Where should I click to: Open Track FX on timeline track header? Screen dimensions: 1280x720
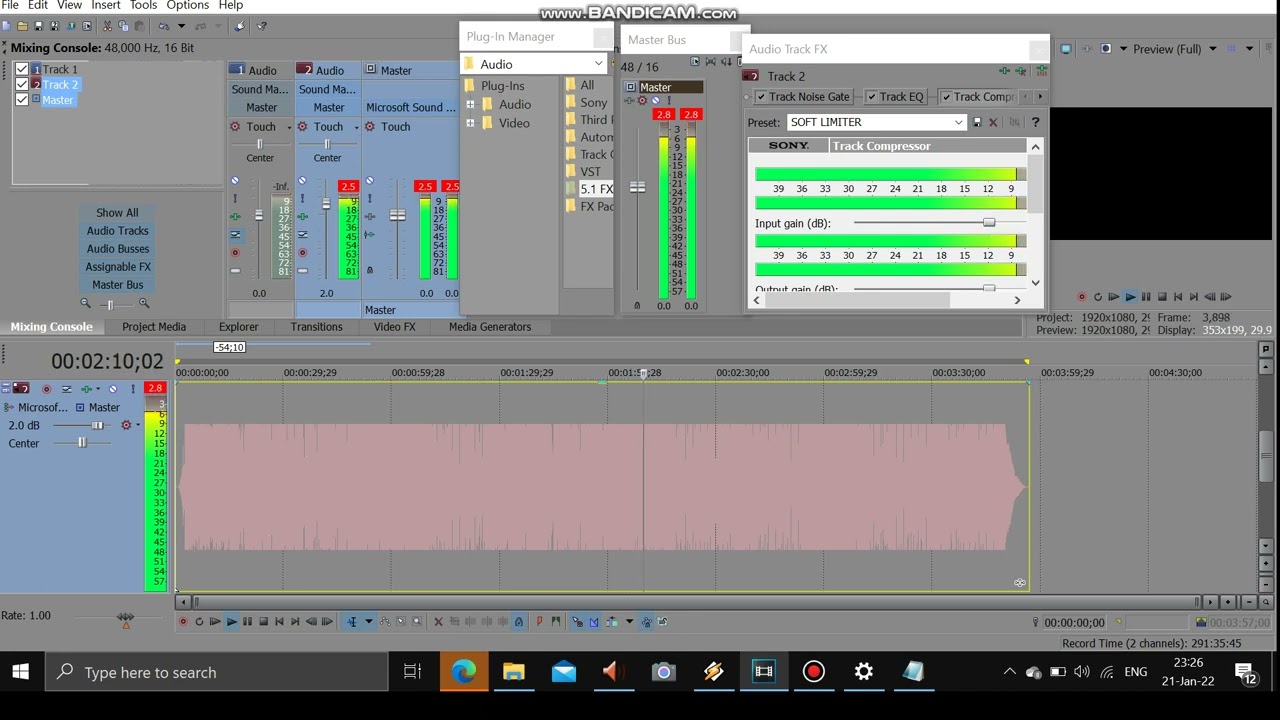[x=88, y=389]
